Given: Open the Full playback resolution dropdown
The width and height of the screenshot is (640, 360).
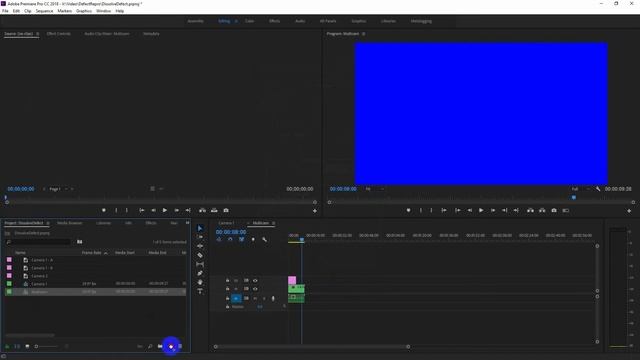Looking at the screenshot, I should click(x=581, y=189).
